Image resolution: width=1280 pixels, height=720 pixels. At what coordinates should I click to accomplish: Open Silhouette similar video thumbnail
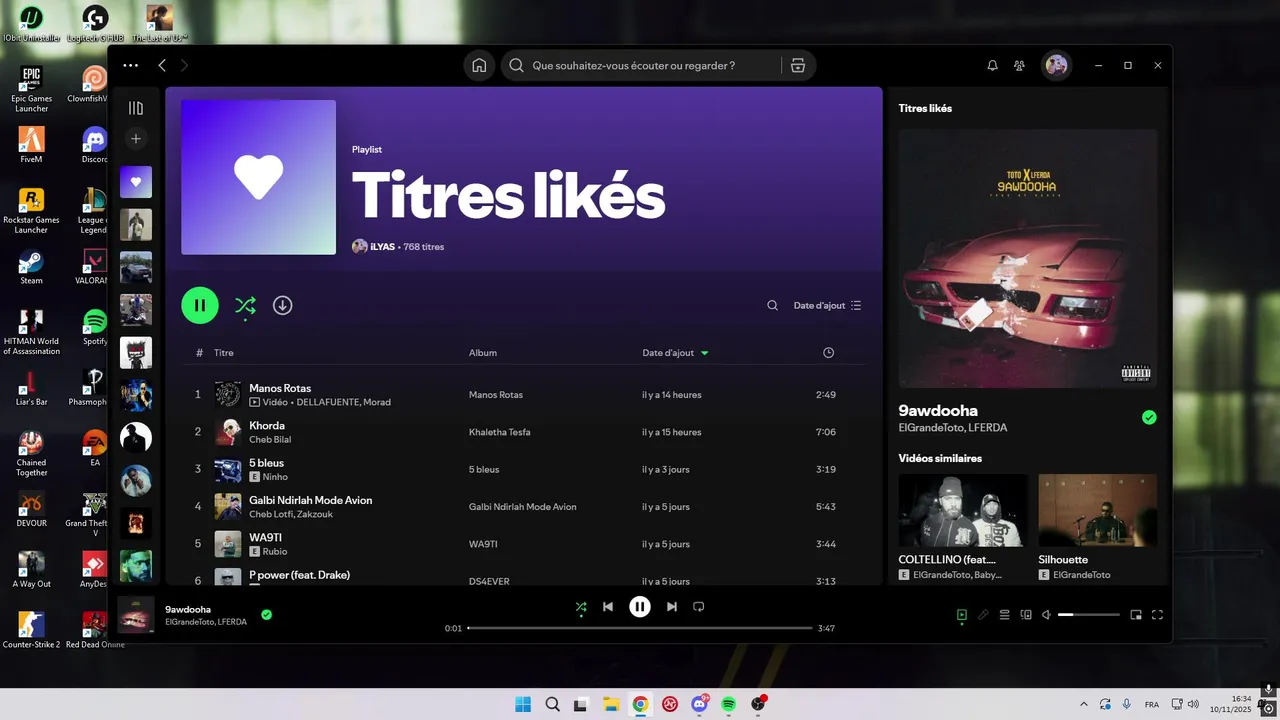coord(1098,510)
